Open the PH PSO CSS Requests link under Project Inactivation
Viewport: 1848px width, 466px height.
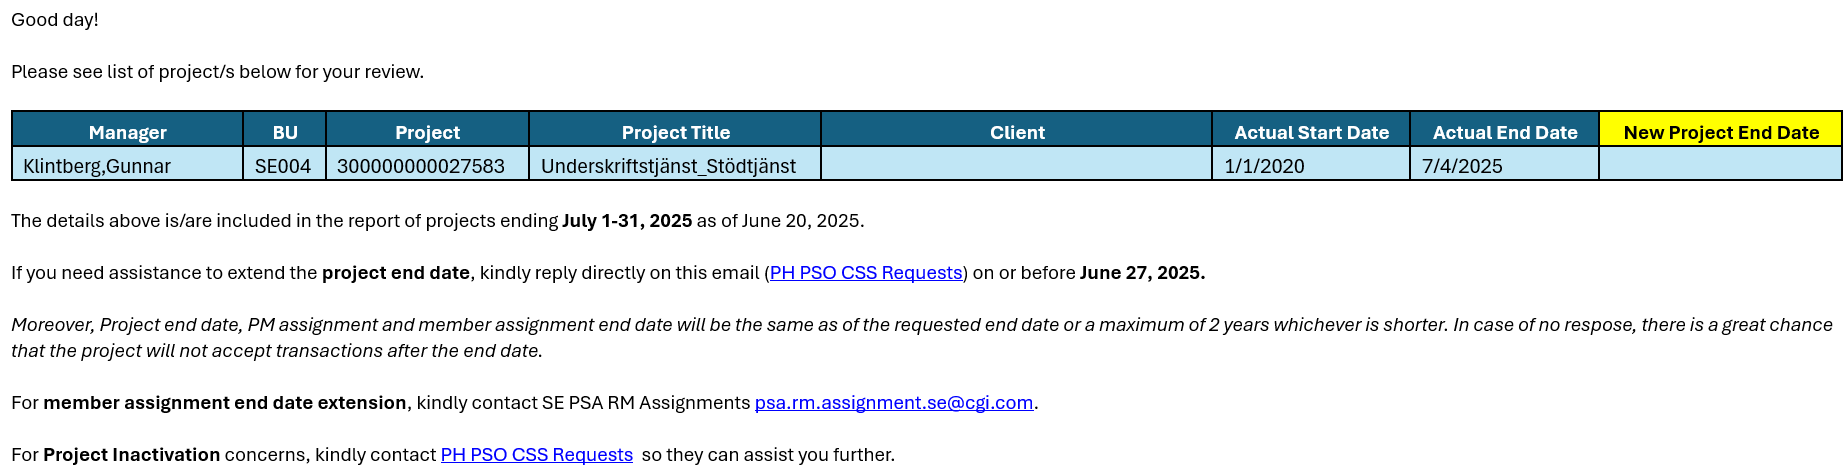pyautogui.click(x=537, y=455)
